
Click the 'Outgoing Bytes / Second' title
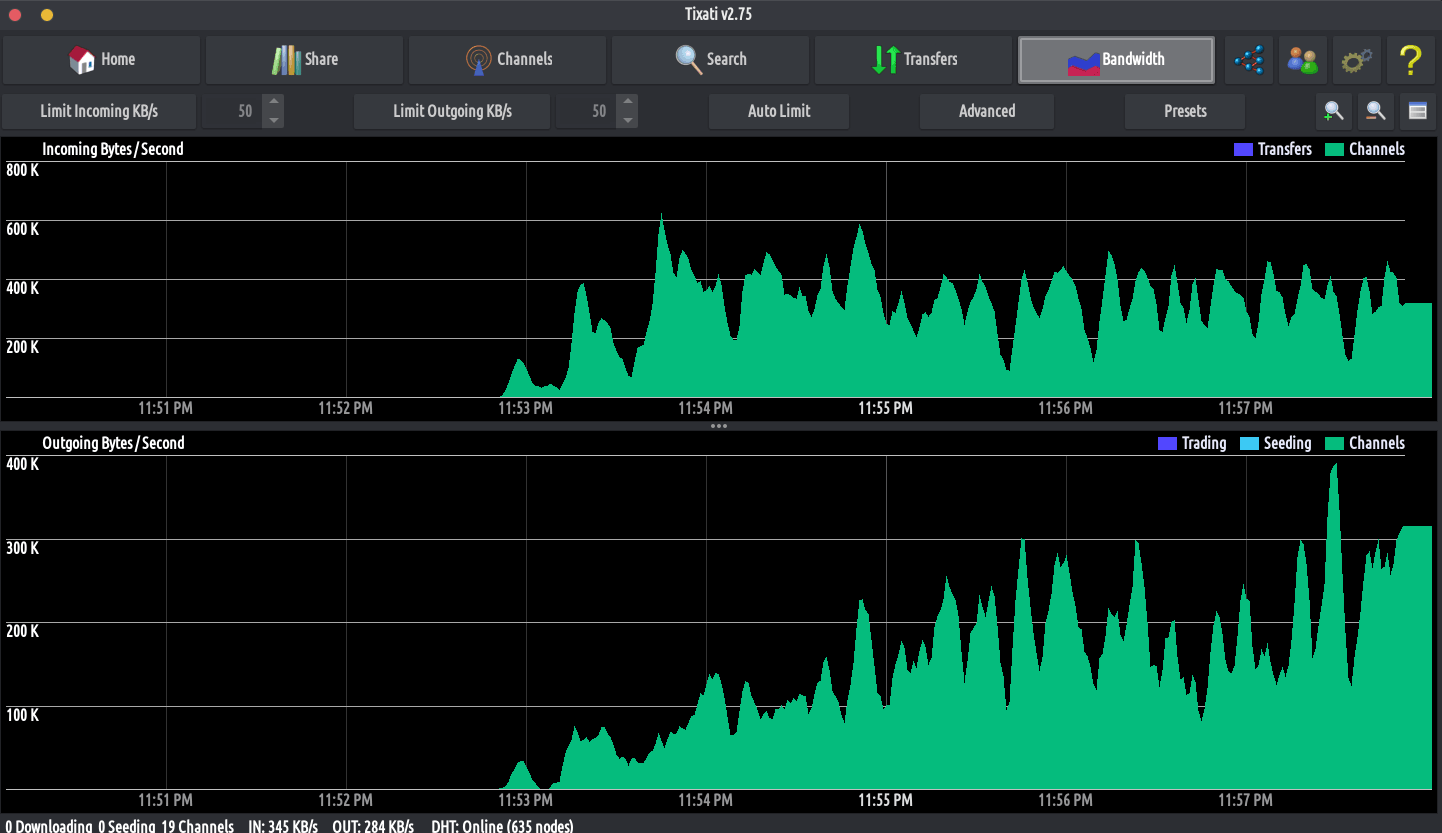(x=113, y=443)
